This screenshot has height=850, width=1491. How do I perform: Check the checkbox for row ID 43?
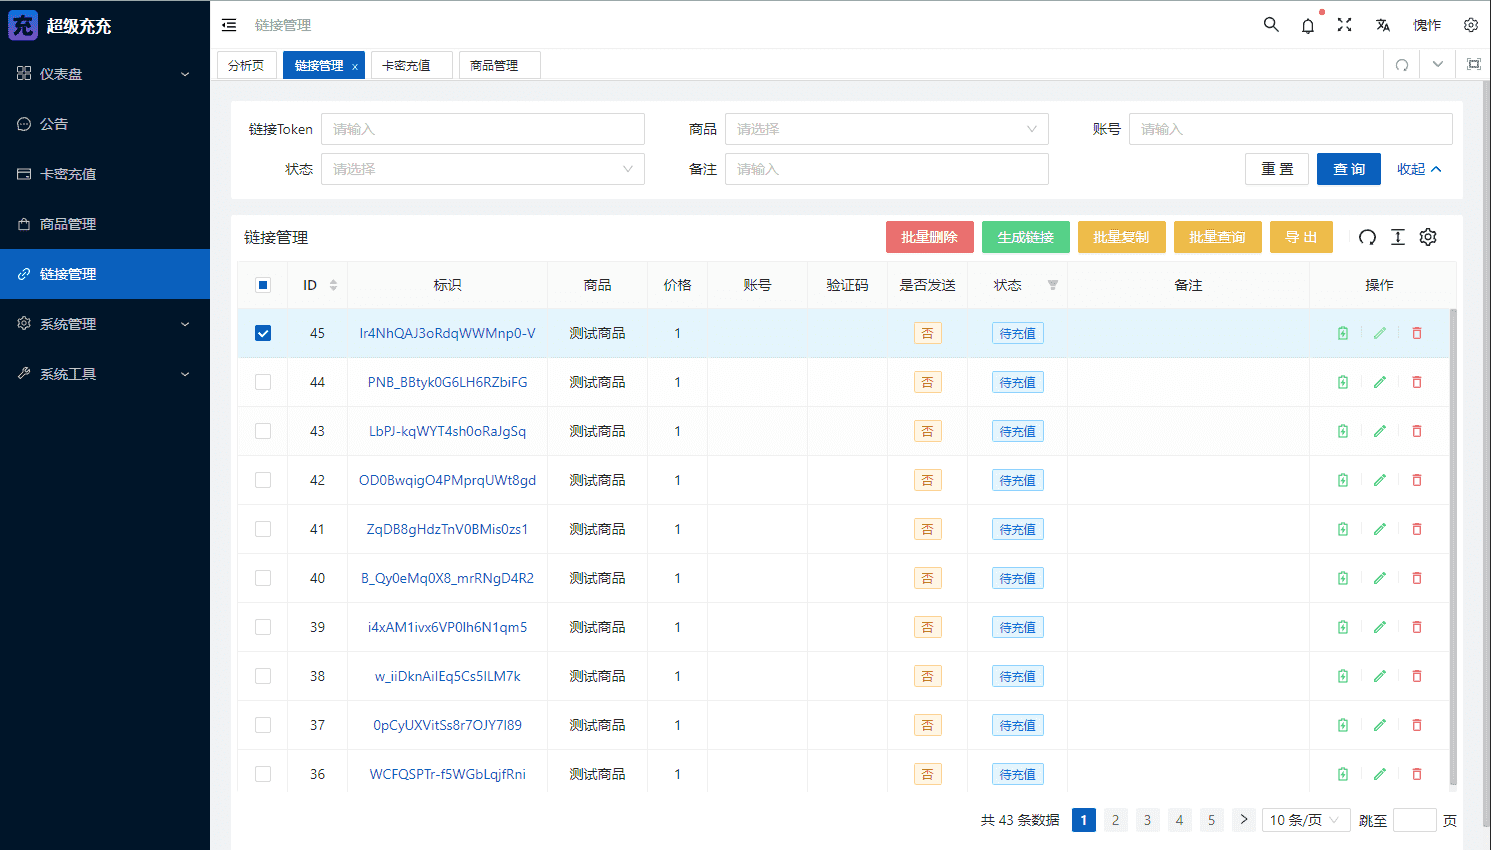263,431
